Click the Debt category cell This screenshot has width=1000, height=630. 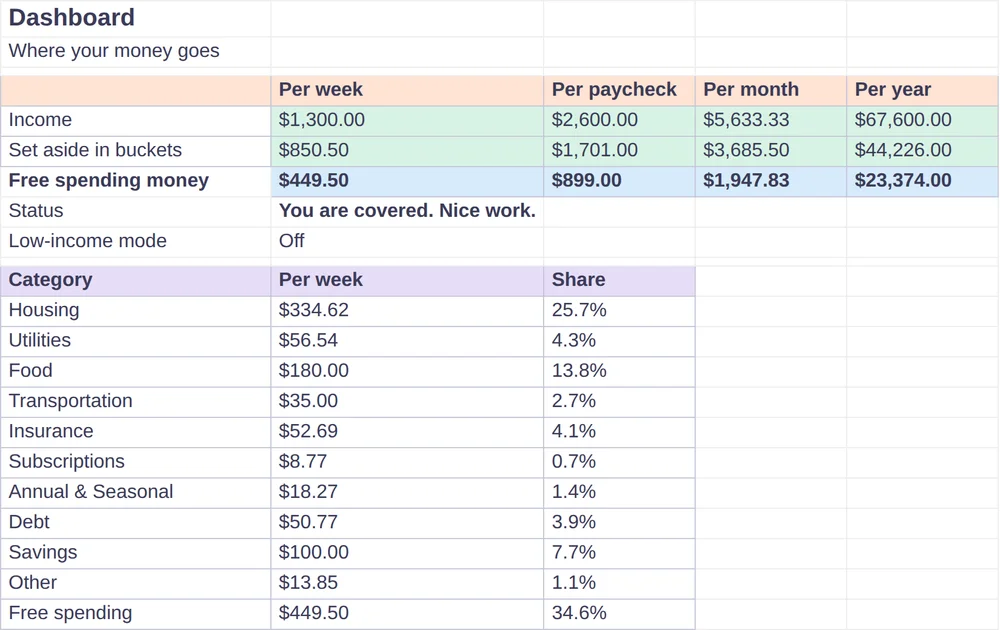click(x=135, y=523)
